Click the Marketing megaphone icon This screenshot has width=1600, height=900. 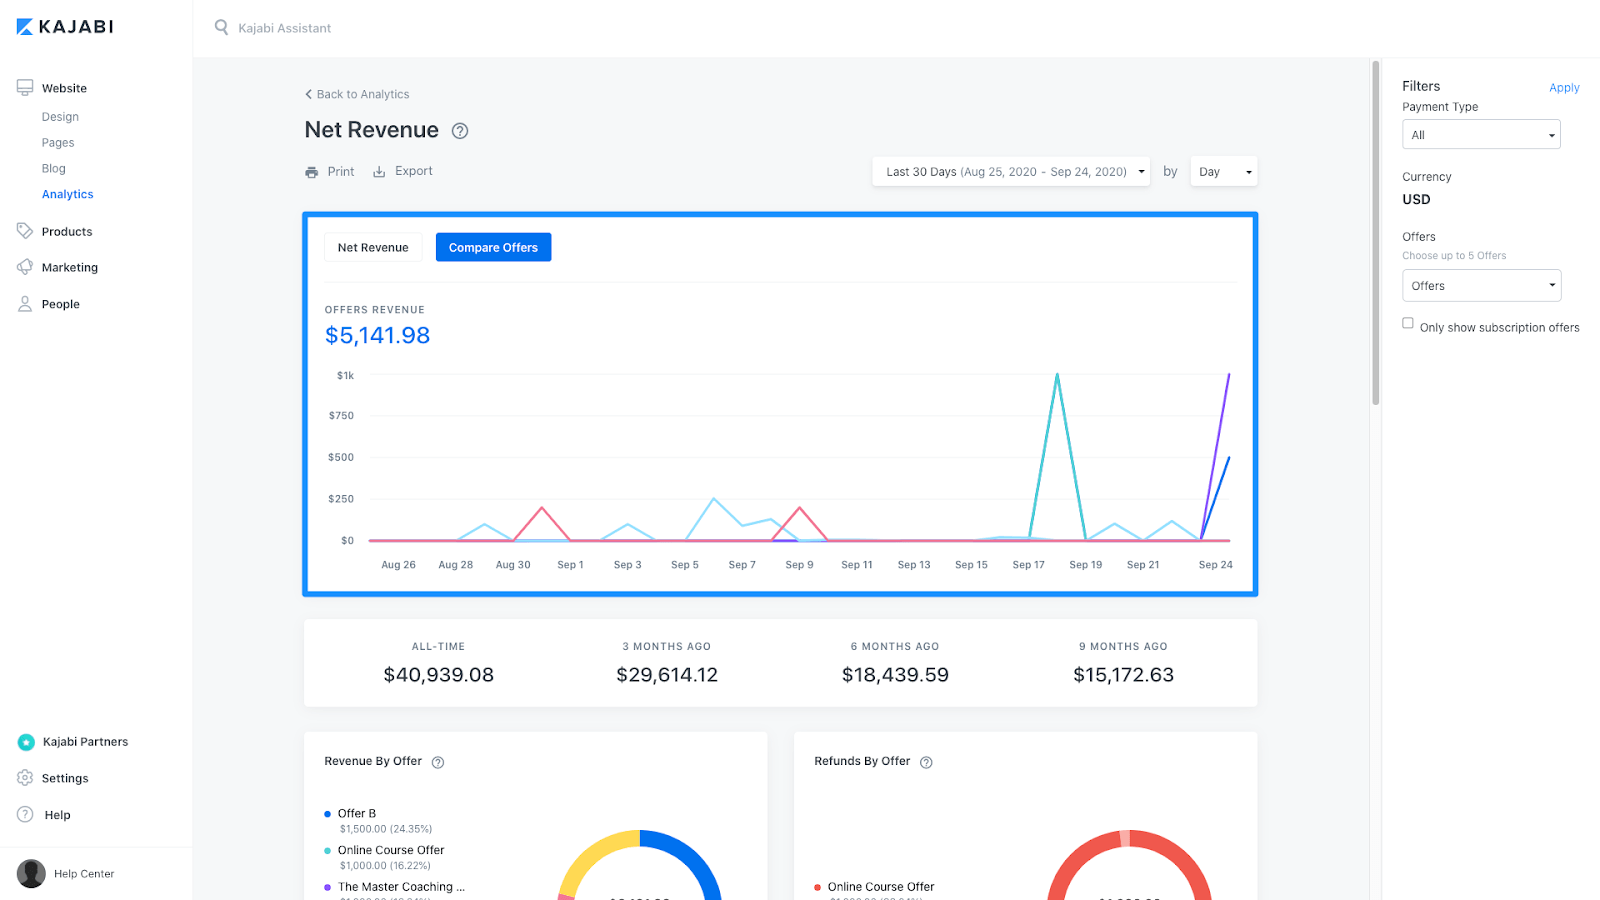[x=25, y=267]
